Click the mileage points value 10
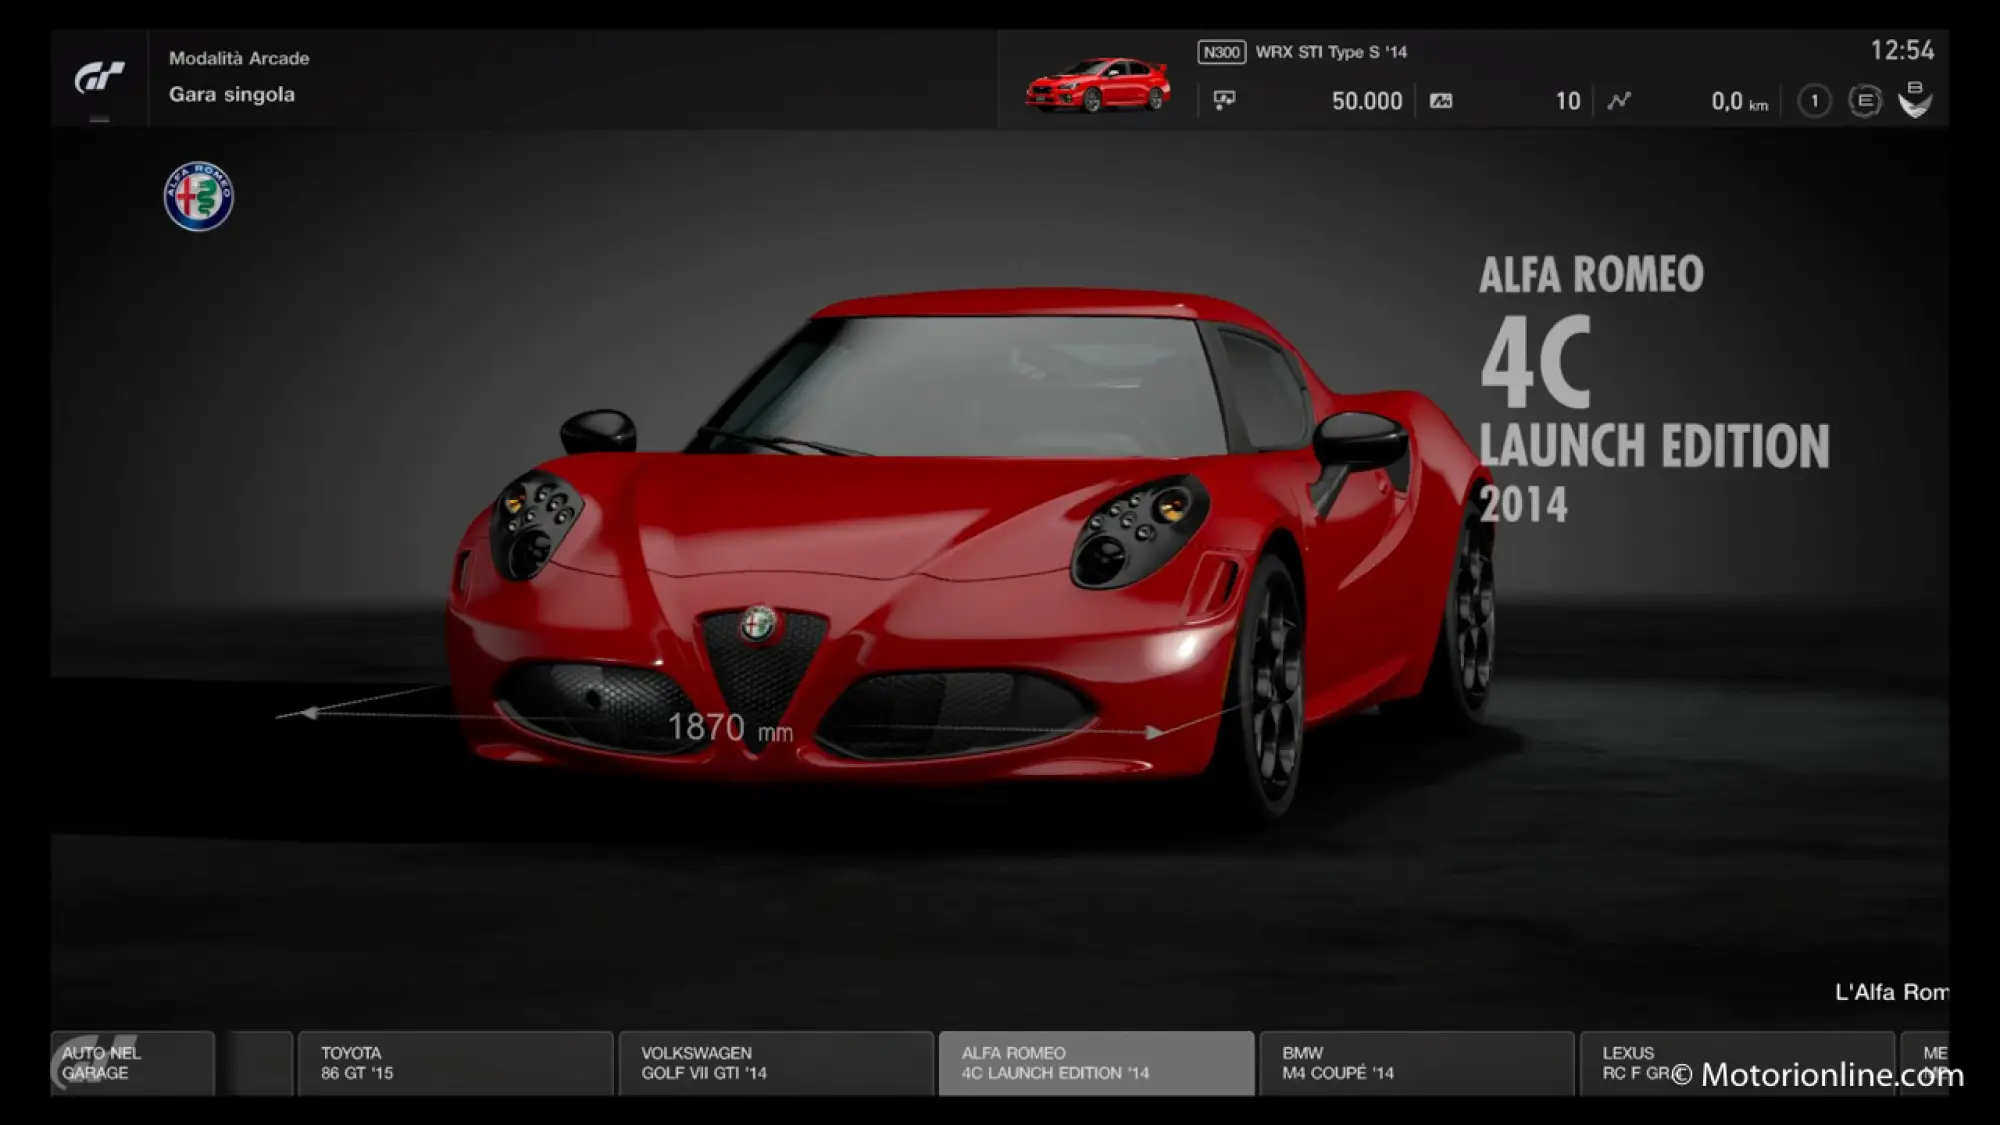 1568,101
